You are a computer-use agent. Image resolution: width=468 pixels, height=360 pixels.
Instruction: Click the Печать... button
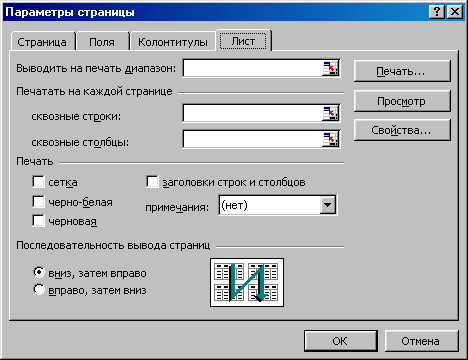[x=402, y=71]
